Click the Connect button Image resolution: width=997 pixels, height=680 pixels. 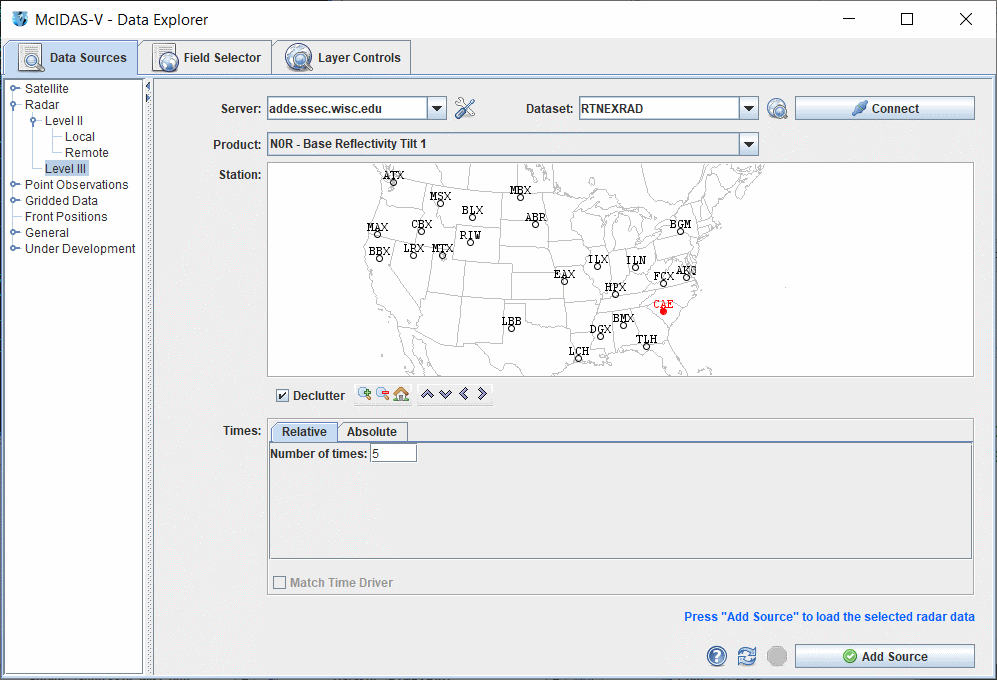click(884, 109)
